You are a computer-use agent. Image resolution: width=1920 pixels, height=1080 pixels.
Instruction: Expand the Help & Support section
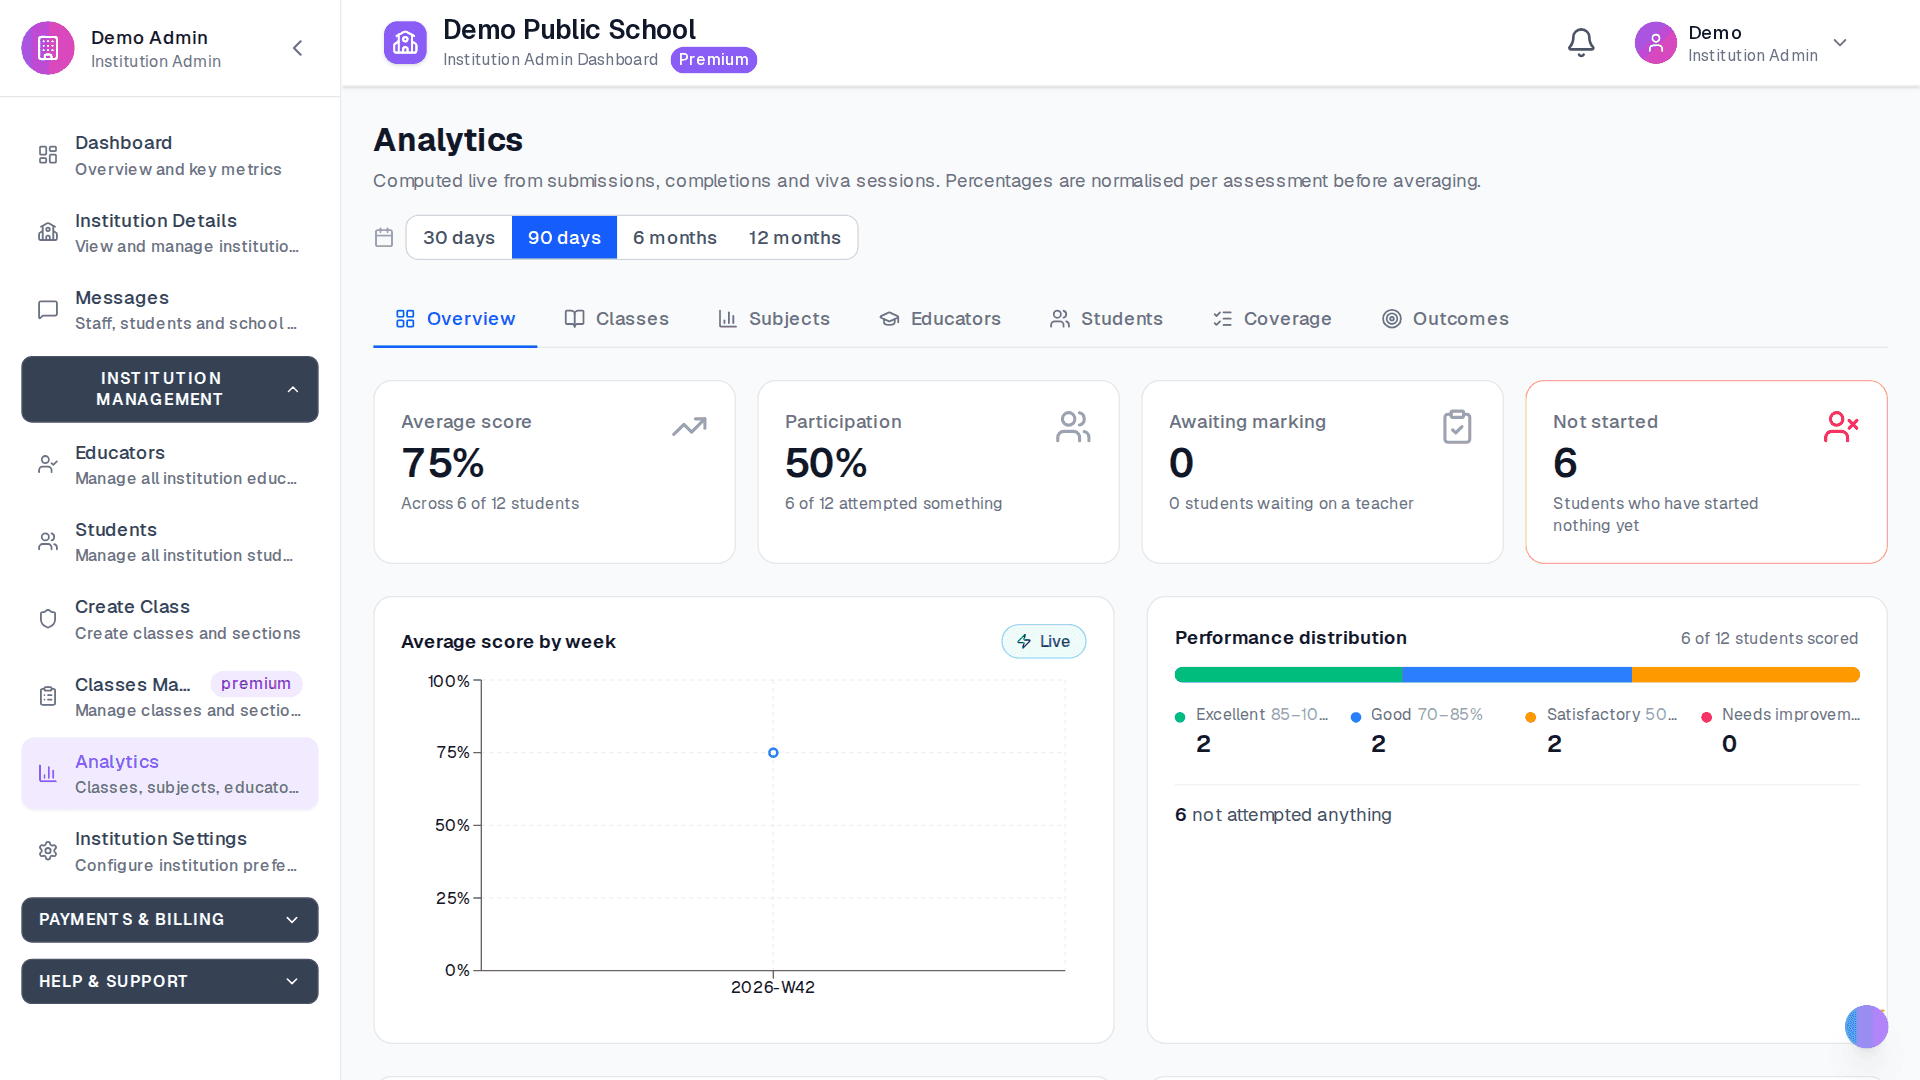170,982
